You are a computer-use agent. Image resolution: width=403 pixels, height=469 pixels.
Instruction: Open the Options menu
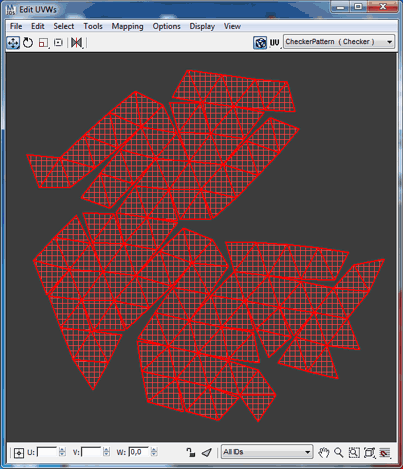[x=166, y=26]
